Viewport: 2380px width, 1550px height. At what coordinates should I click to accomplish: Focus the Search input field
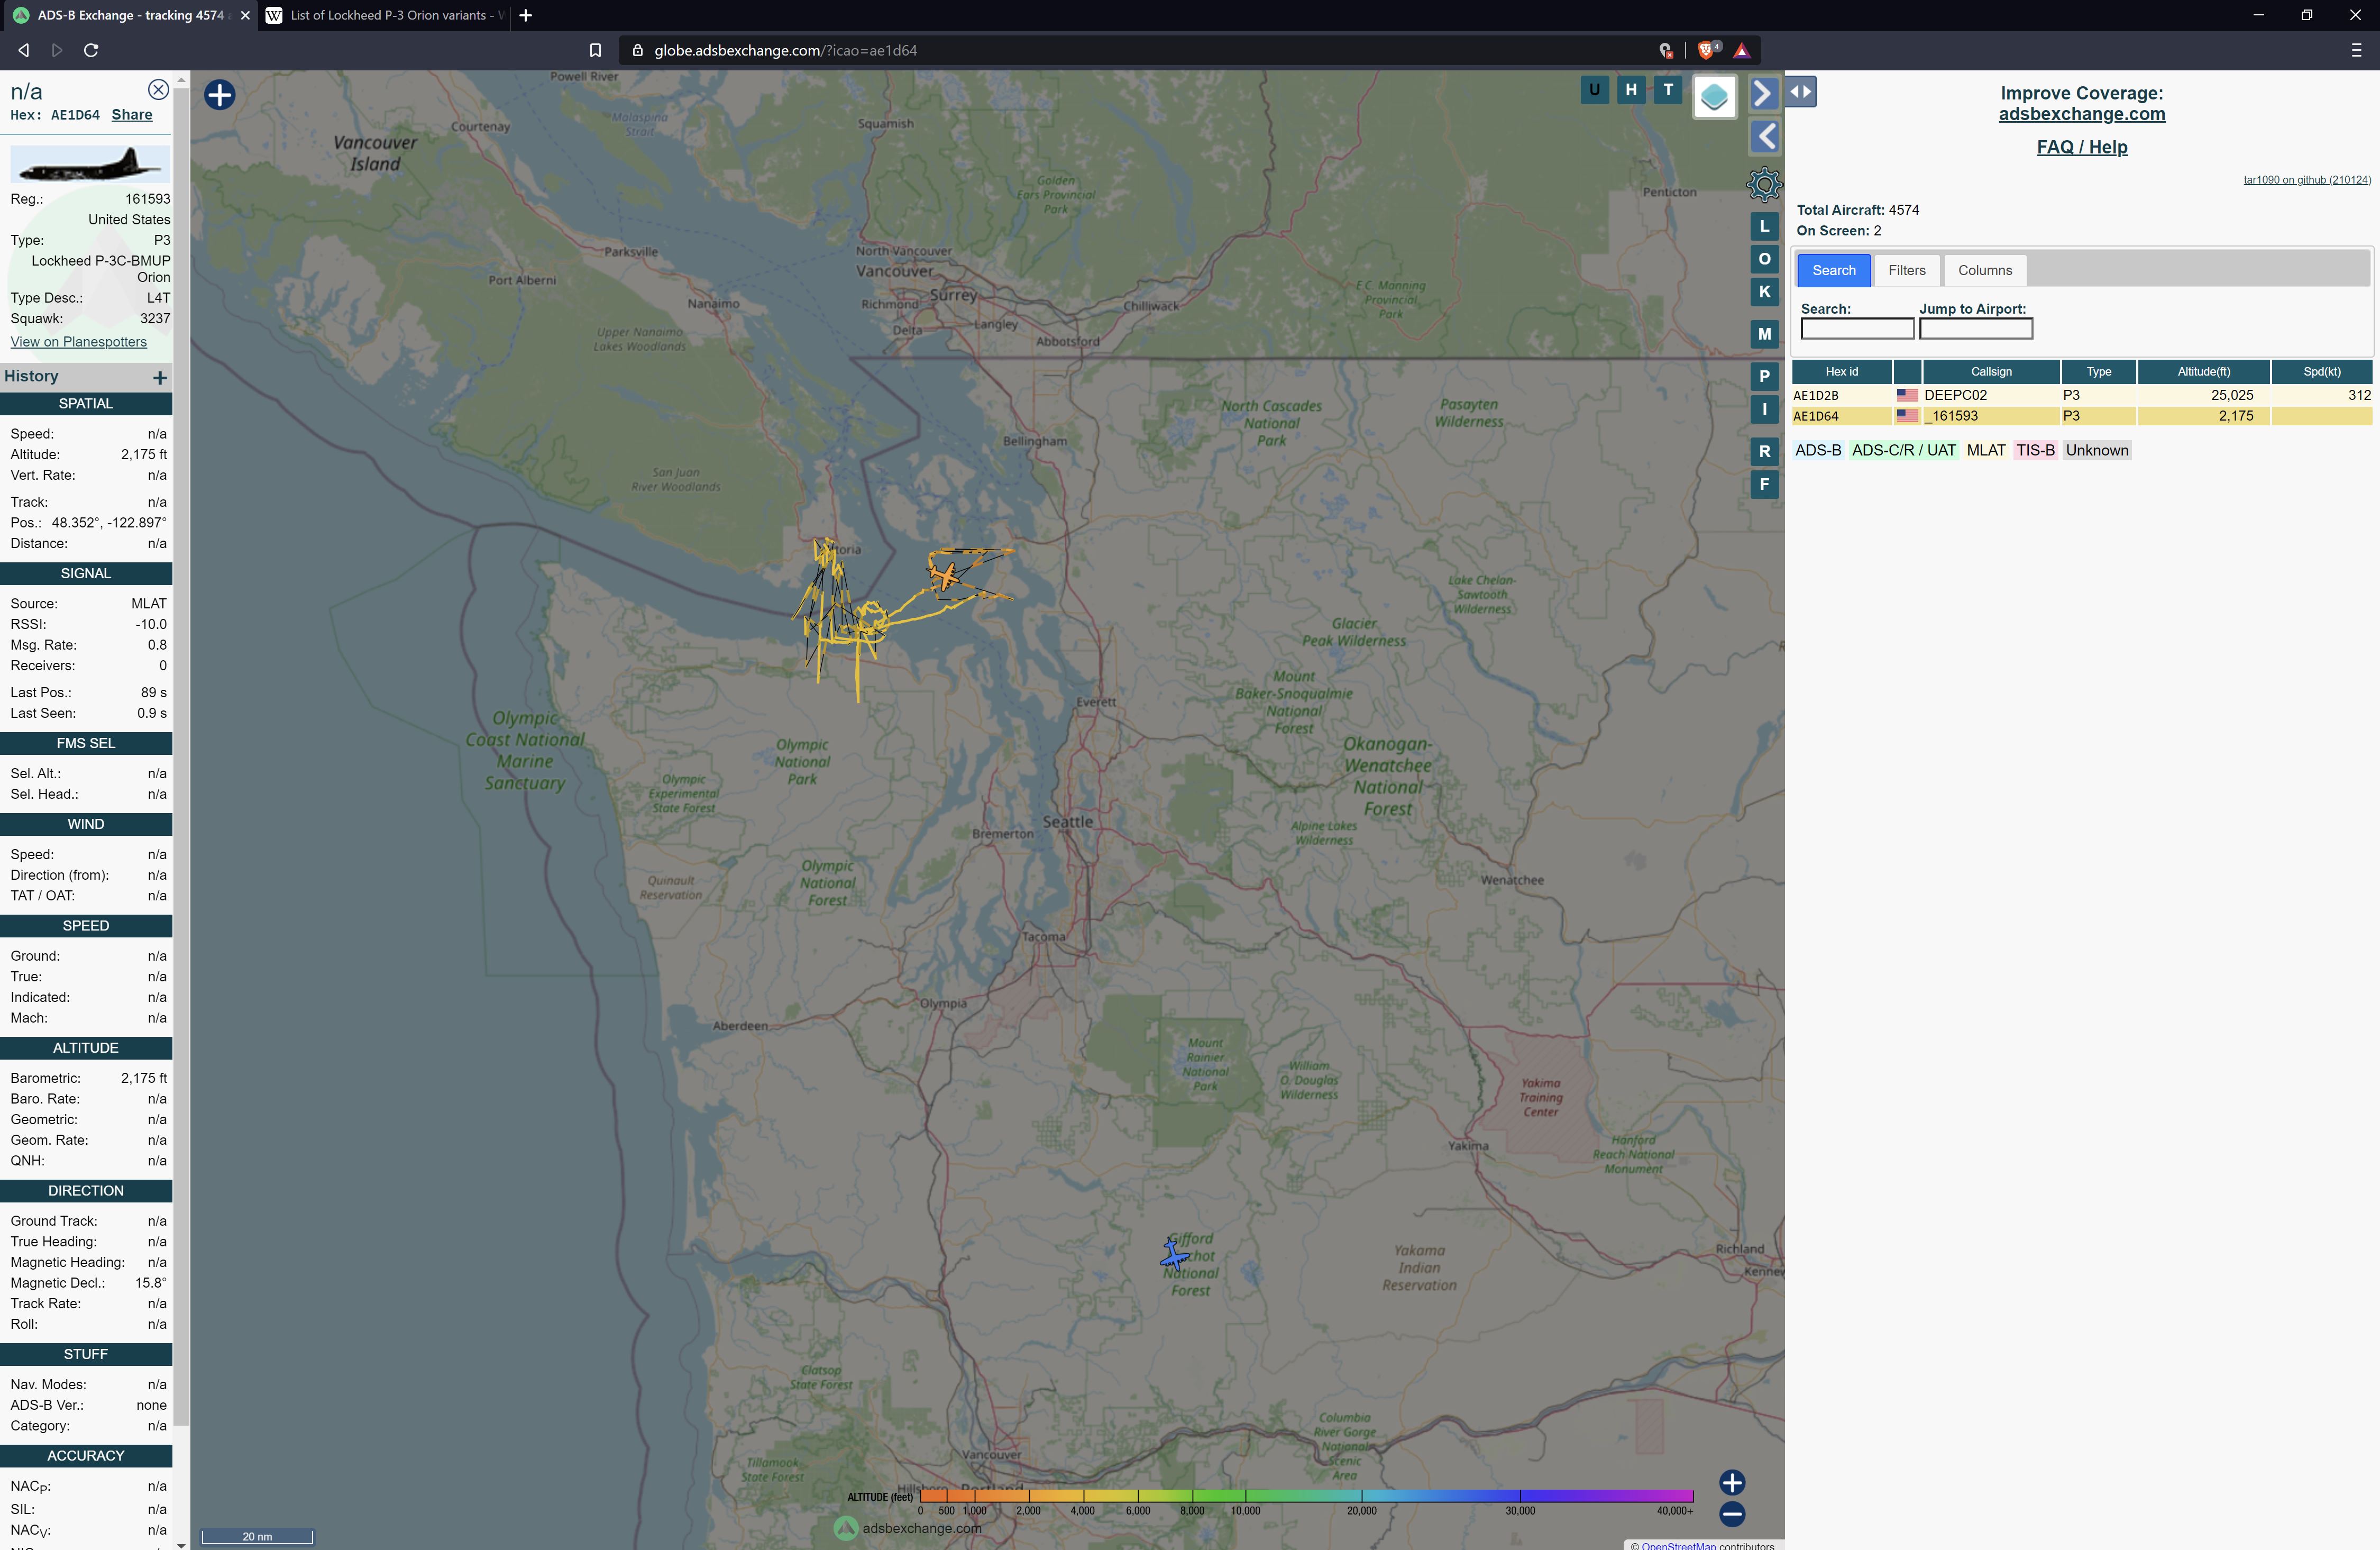(x=1857, y=329)
